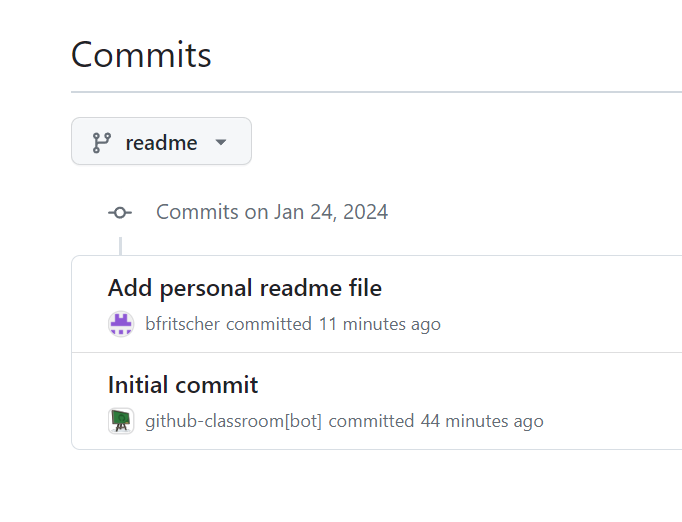Click bfritscher's purple avatar icon
Screen dimensions: 682x522
pyautogui.click(x=121, y=324)
